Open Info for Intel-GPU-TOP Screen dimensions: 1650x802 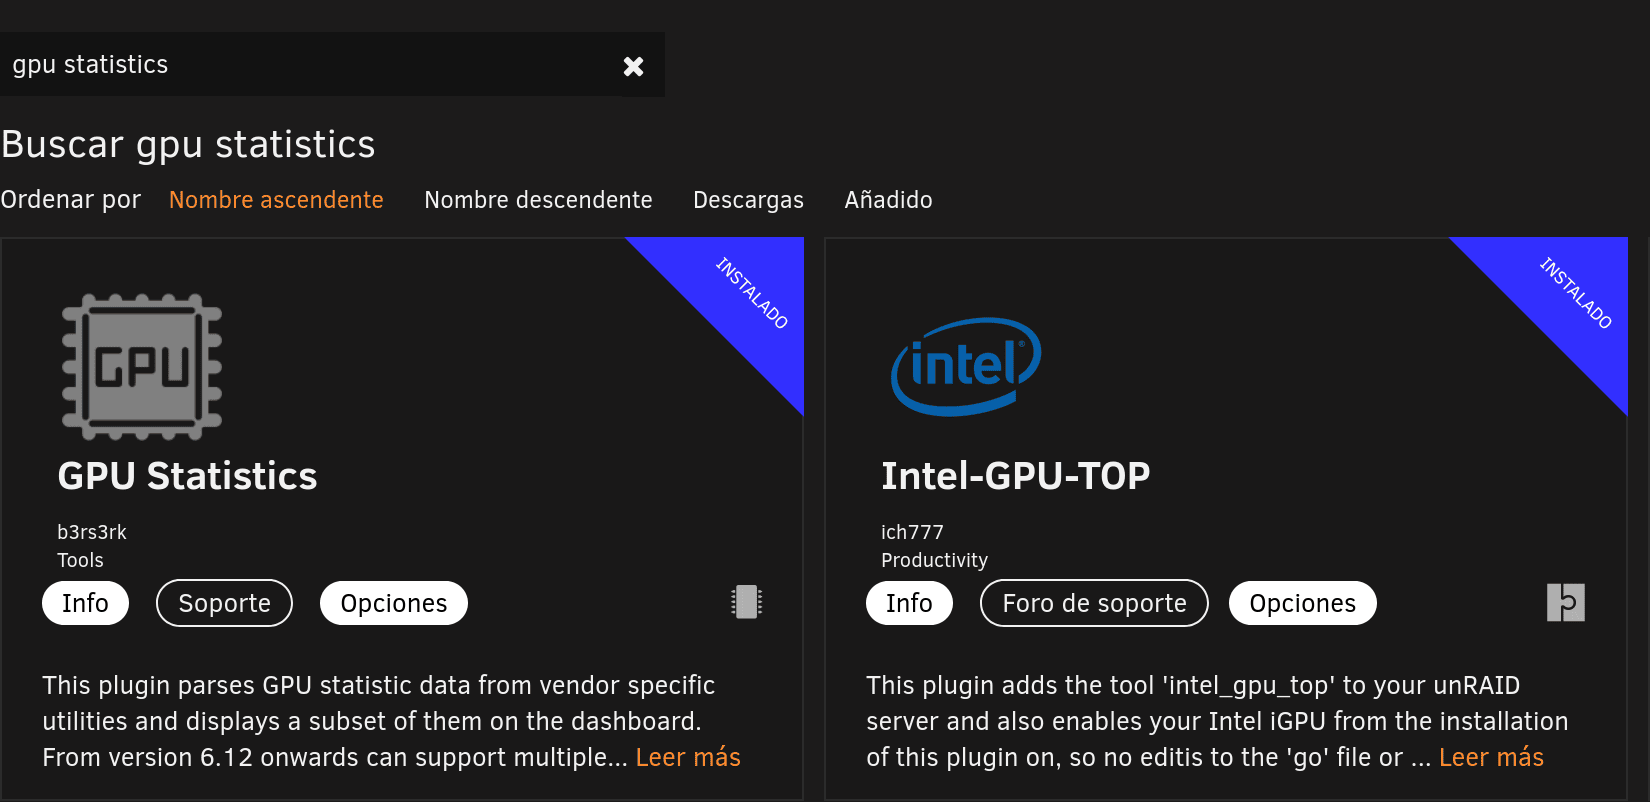click(x=909, y=603)
